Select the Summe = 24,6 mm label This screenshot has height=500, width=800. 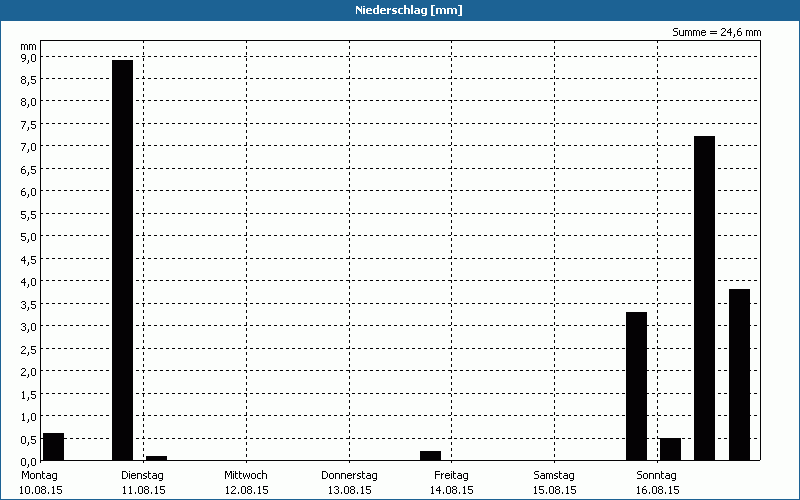[716, 32]
